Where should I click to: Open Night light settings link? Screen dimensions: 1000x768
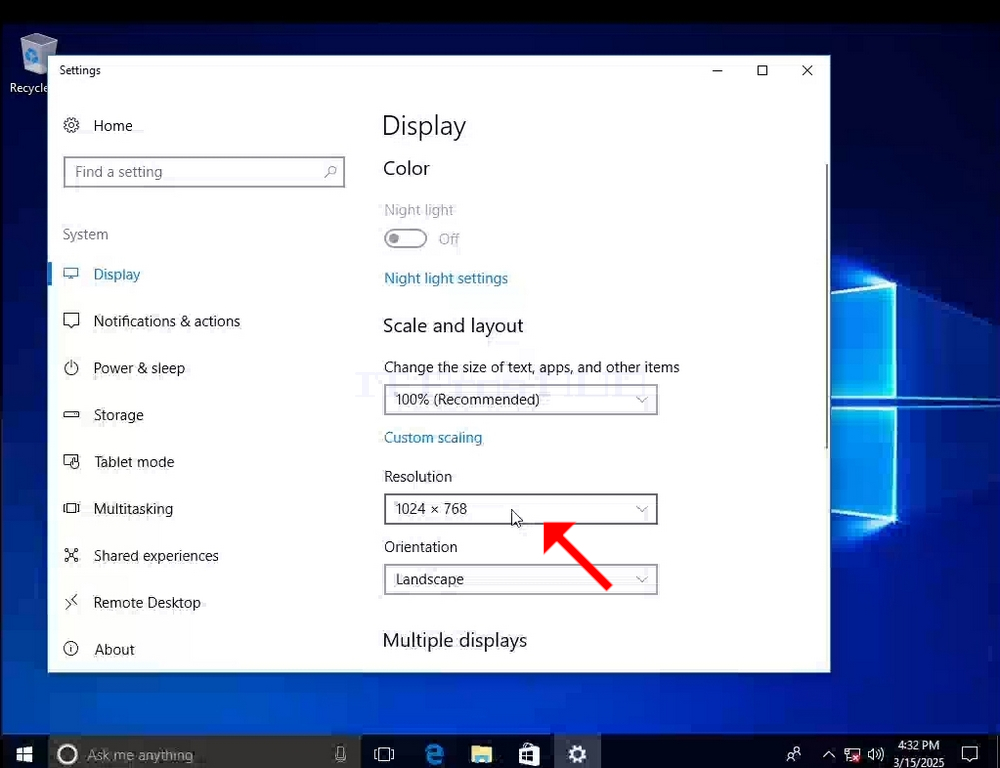click(446, 278)
